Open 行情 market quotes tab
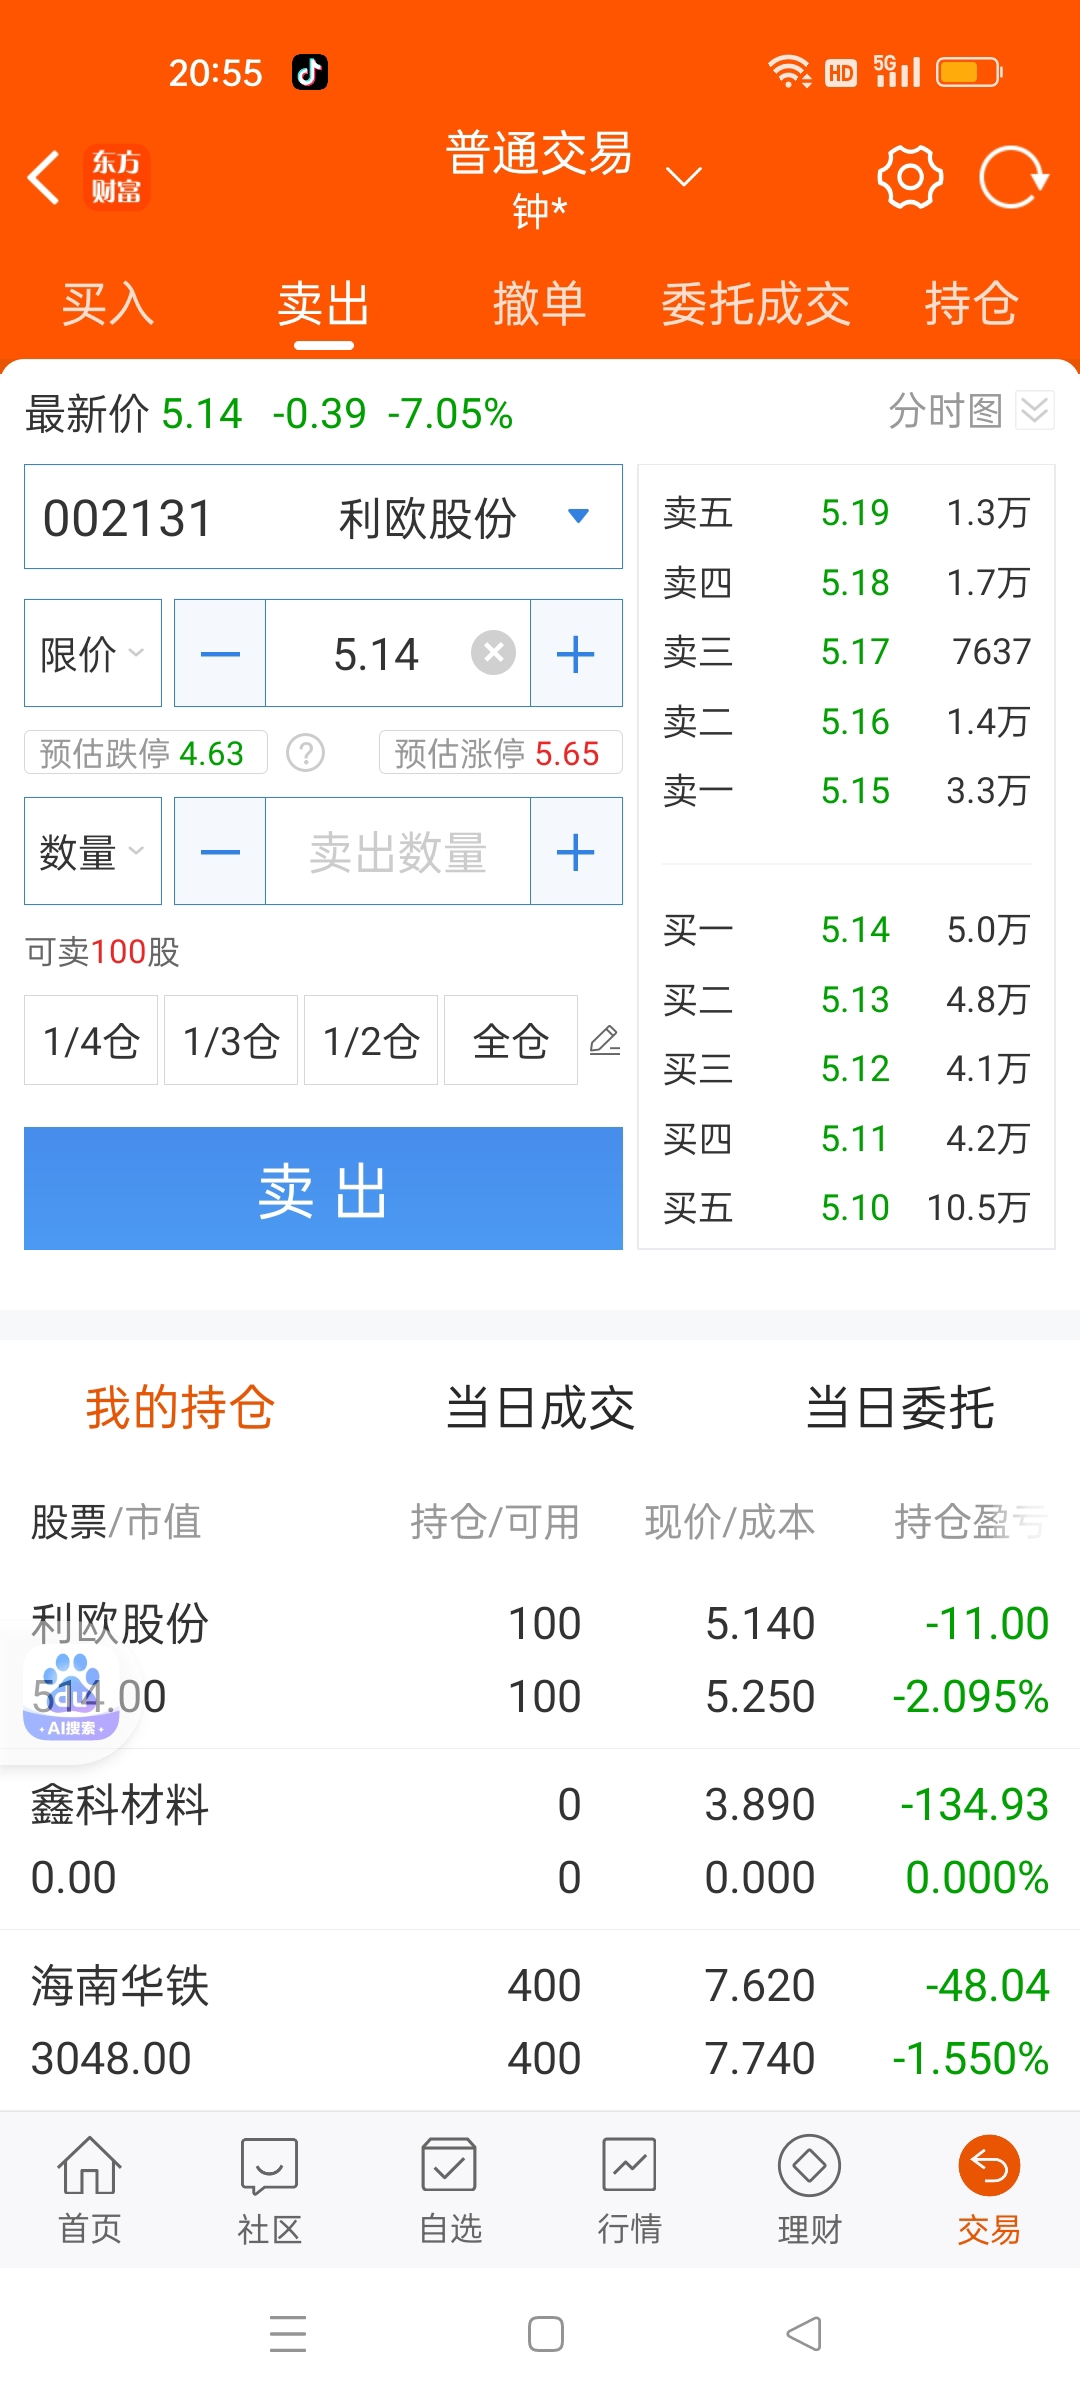1080x2400 pixels. (629, 2190)
